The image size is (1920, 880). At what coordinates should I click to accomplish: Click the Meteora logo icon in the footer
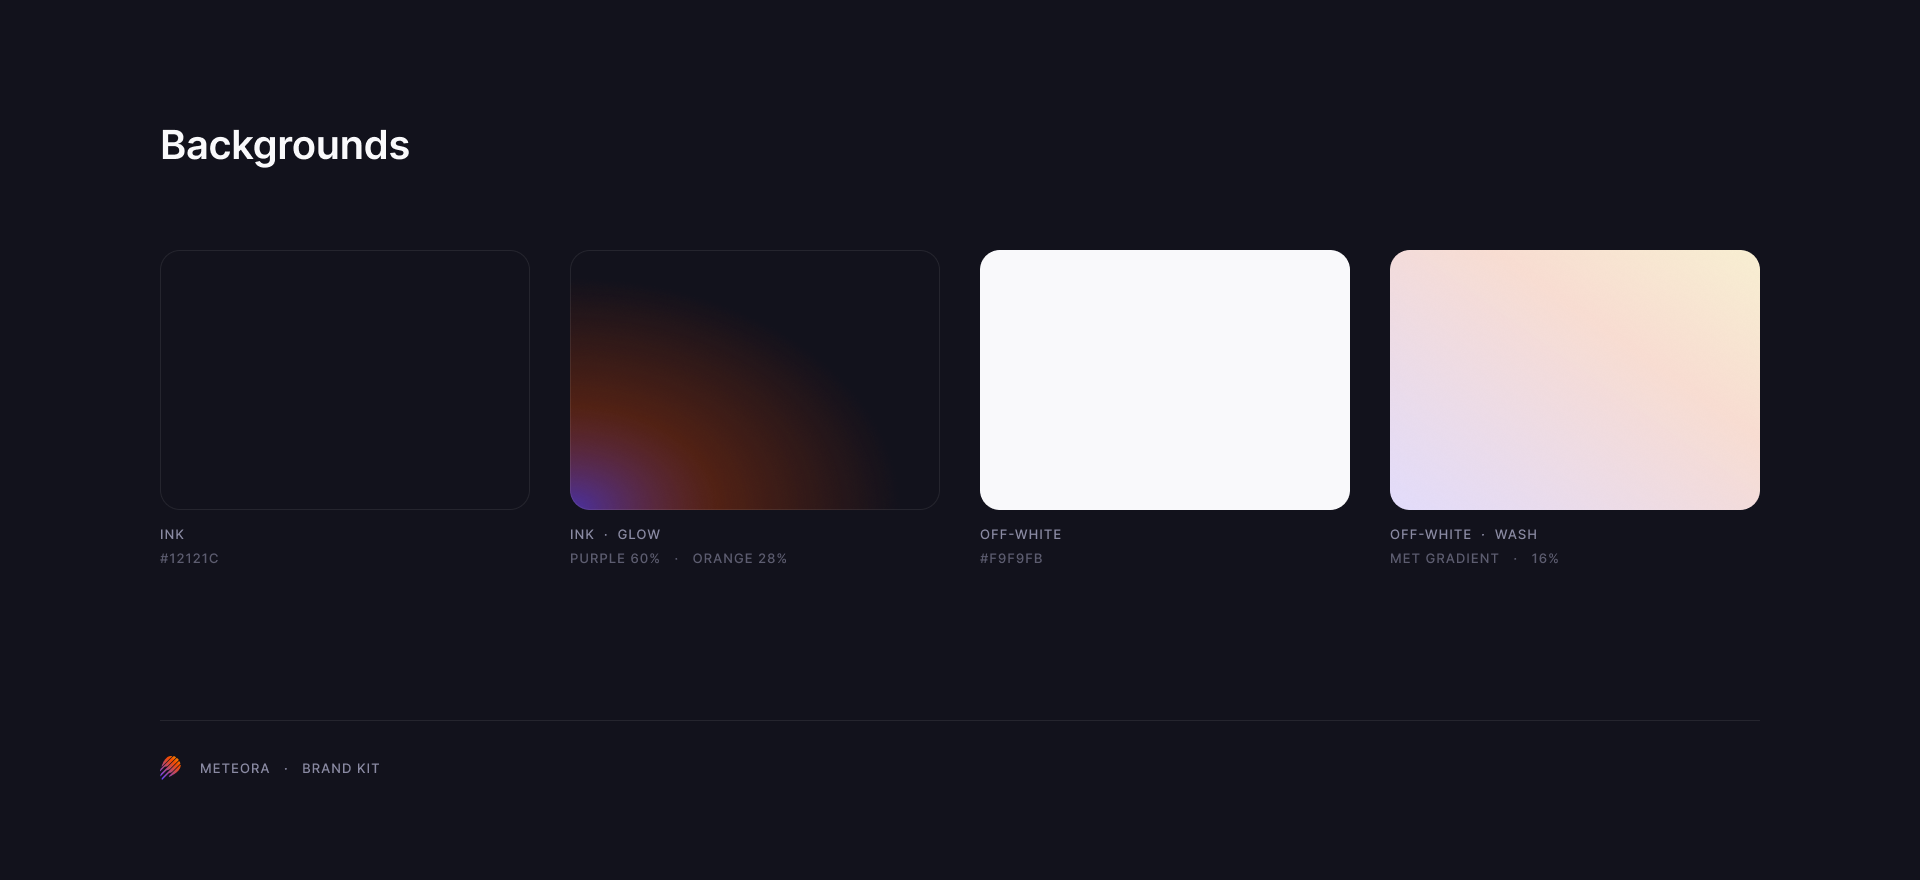171,768
